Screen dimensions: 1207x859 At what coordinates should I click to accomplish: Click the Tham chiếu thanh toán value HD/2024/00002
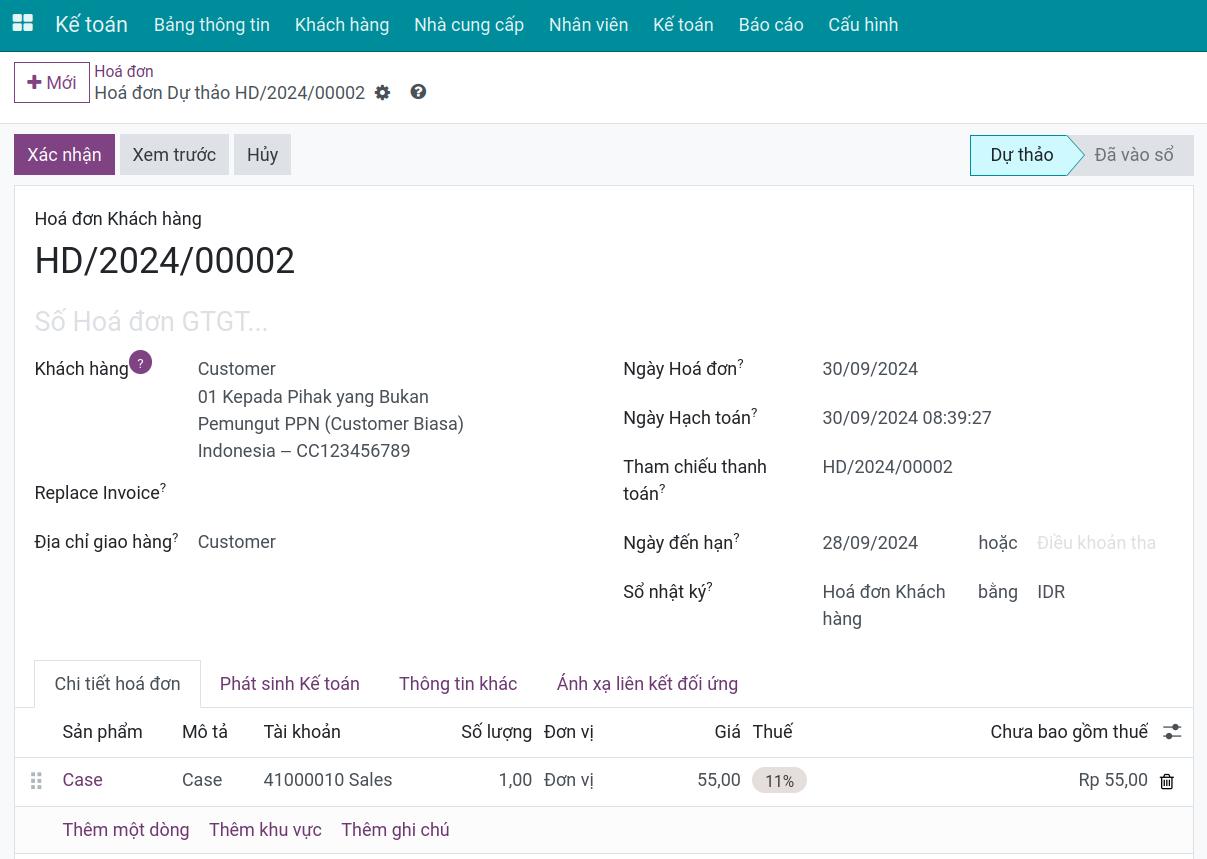[x=887, y=467]
